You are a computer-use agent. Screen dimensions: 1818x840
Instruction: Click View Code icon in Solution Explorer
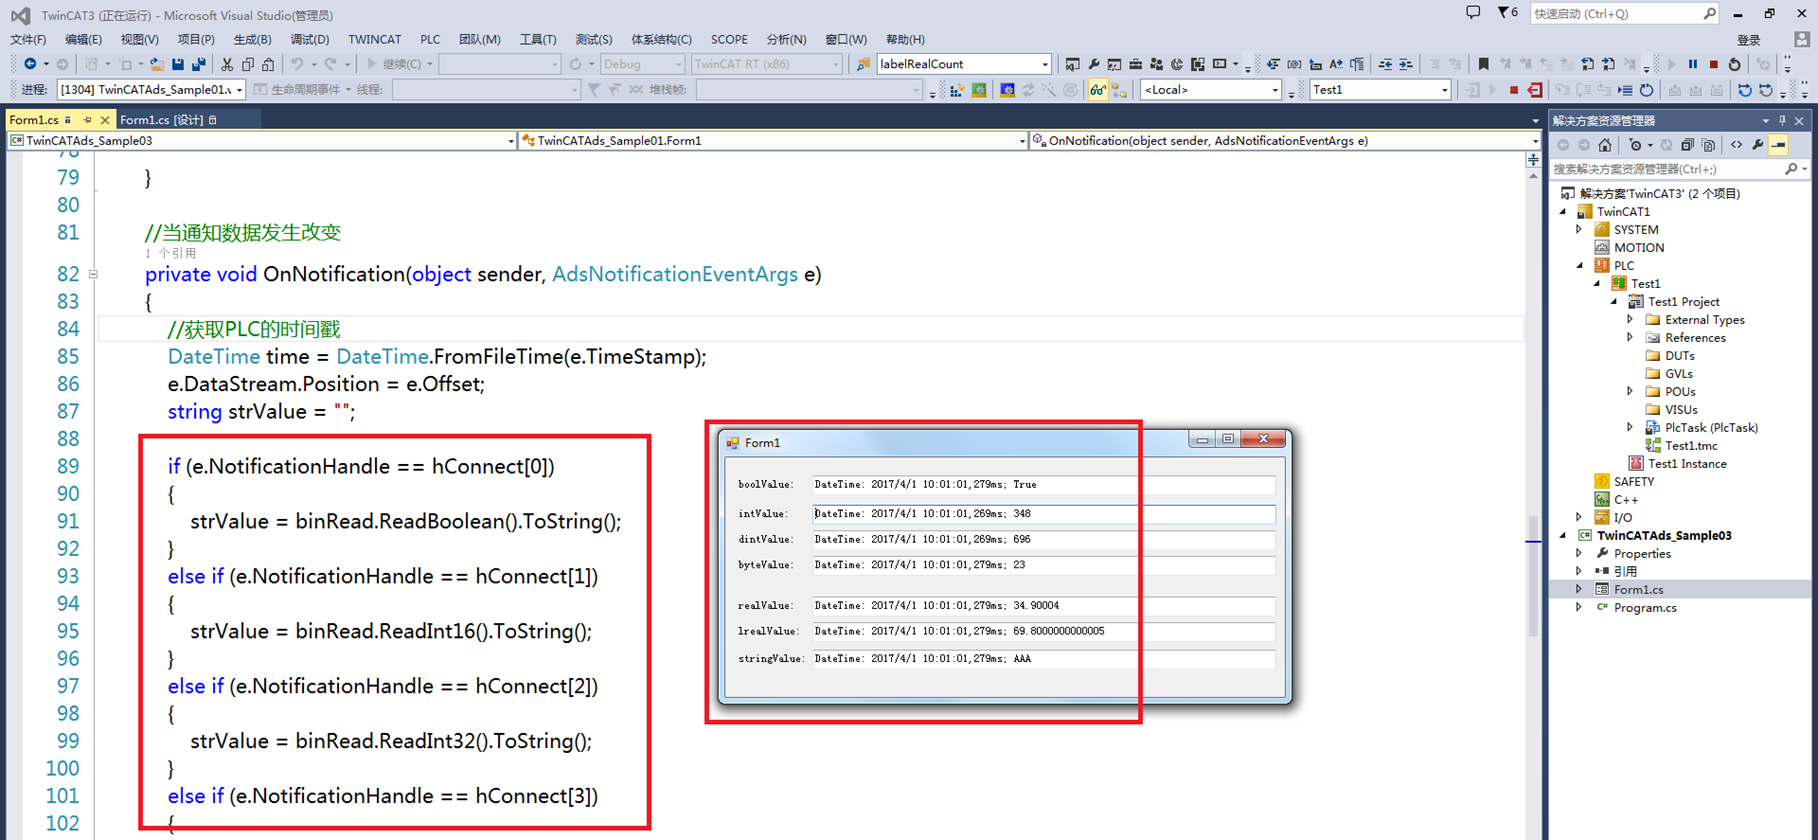coord(1737,145)
